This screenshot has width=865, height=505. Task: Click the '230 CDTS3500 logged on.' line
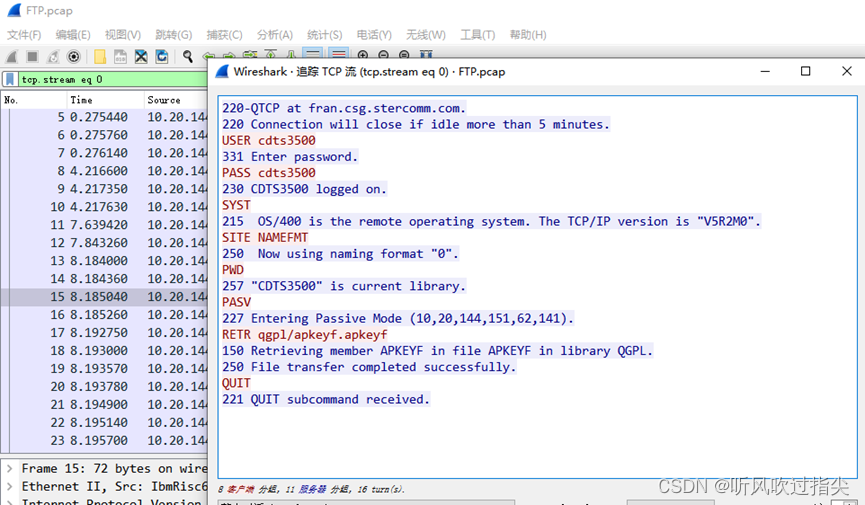305,189
